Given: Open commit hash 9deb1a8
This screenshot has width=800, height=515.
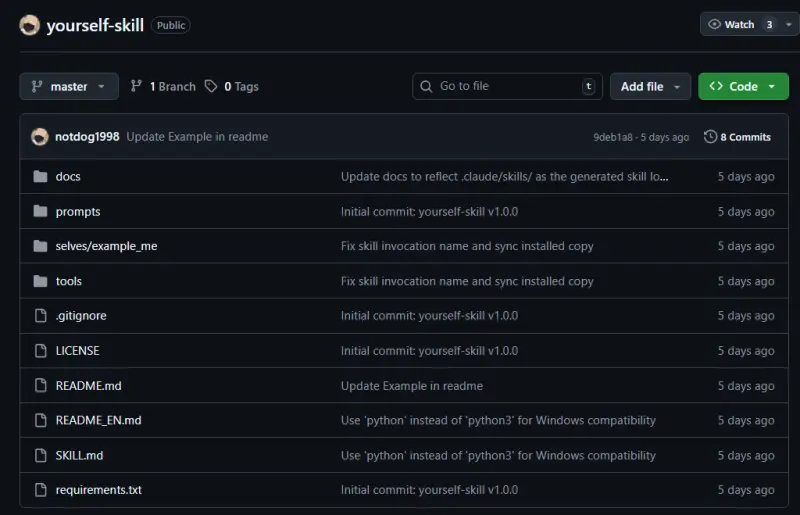Looking at the screenshot, I should pyautogui.click(x=613, y=137).
